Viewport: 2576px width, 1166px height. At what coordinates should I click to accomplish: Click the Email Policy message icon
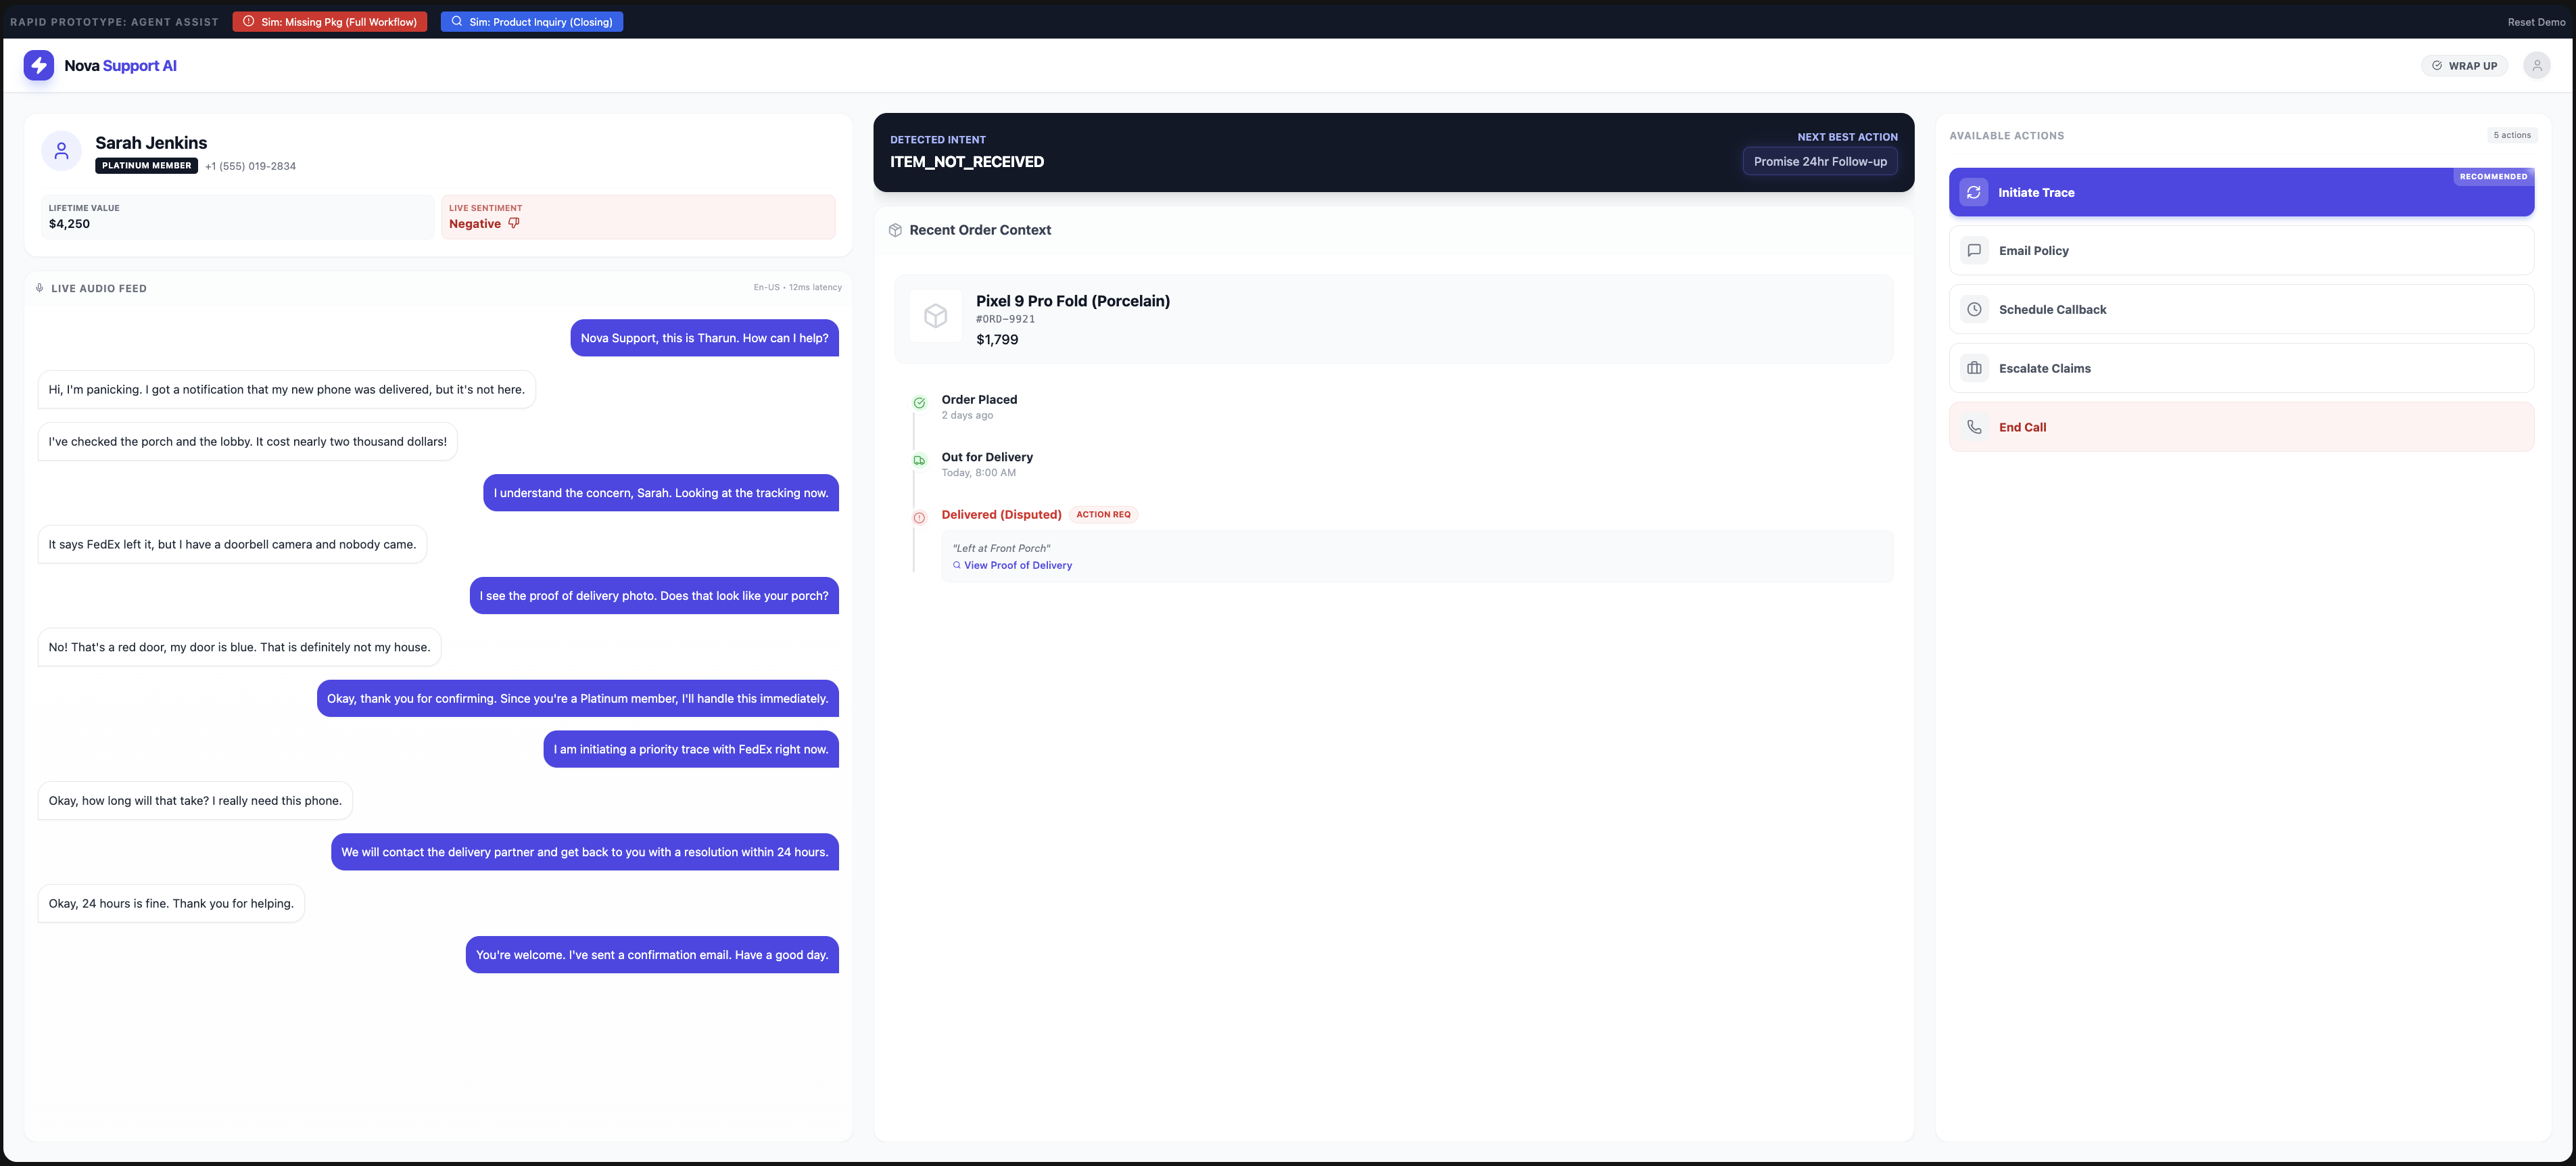coord(1974,251)
